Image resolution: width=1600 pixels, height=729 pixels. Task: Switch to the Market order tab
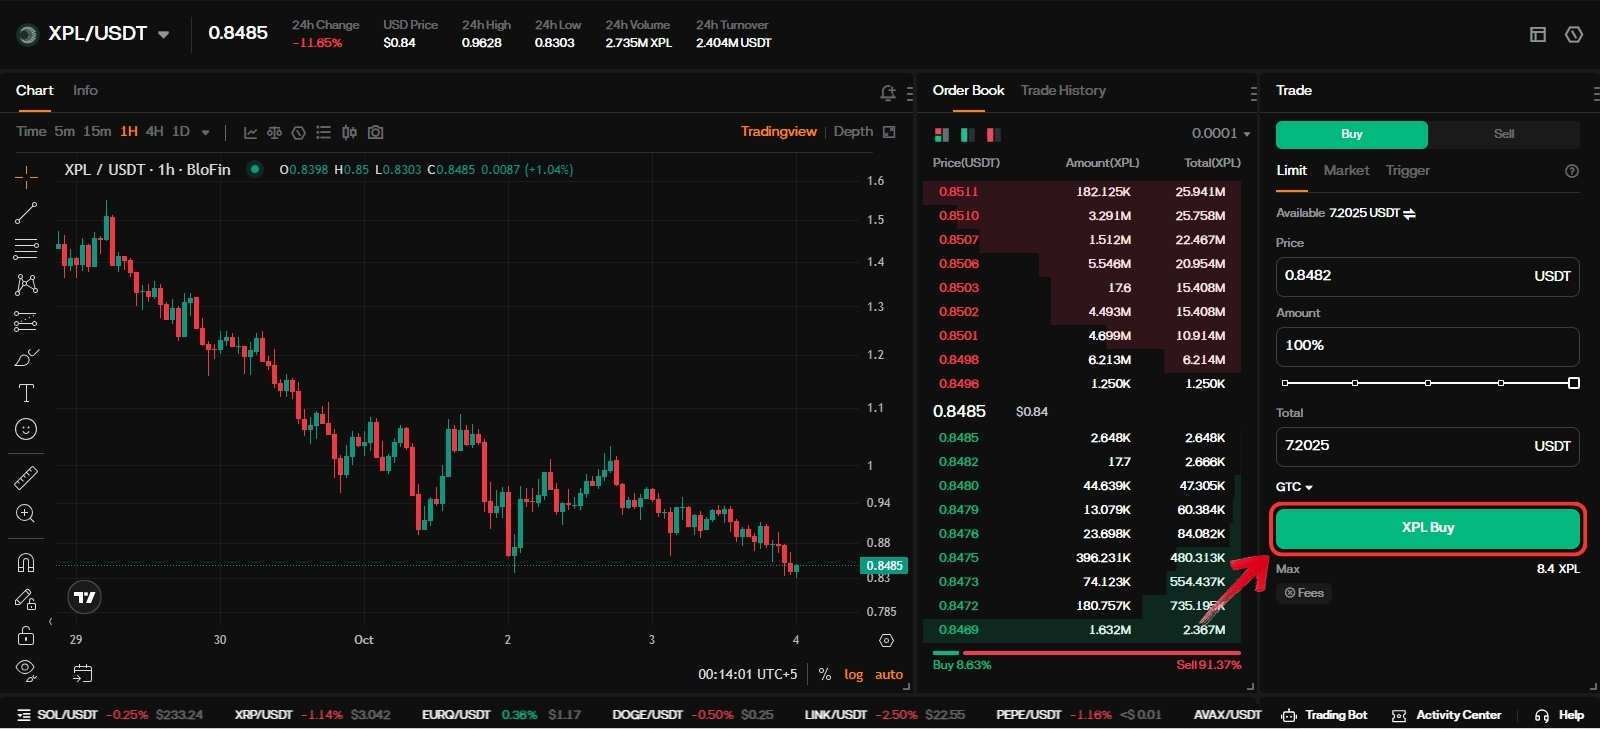pyautogui.click(x=1346, y=171)
